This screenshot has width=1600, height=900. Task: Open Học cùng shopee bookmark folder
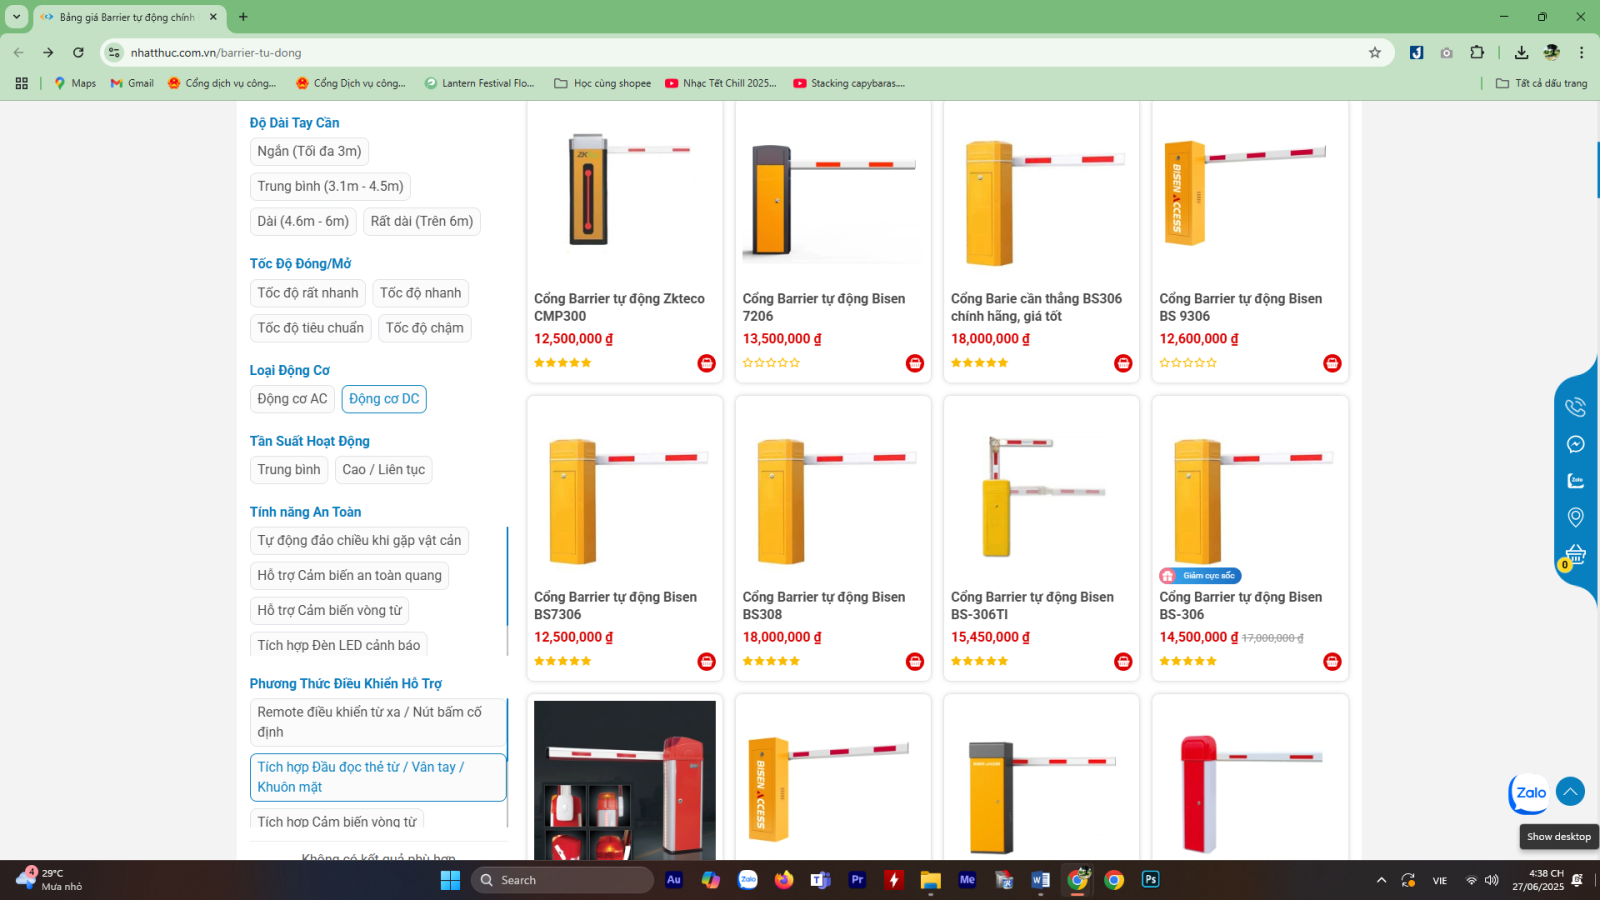pos(603,83)
